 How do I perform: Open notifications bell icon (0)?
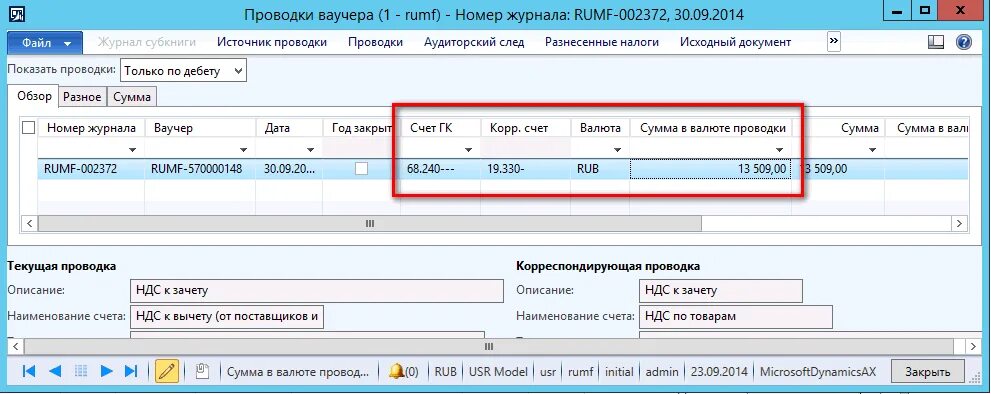[403, 372]
